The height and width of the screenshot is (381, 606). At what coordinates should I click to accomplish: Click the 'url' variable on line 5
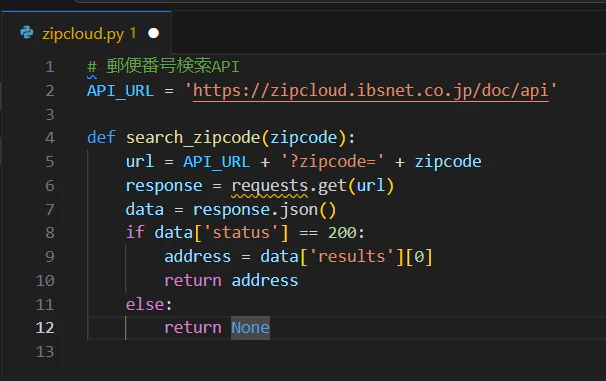(x=140, y=162)
